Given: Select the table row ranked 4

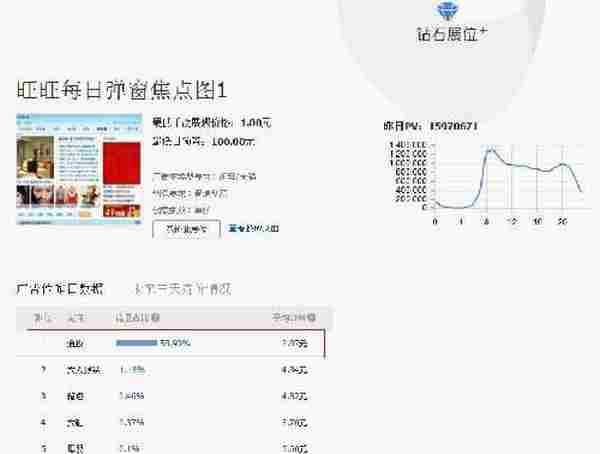Looking at the screenshot, I should click(x=175, y=421).
